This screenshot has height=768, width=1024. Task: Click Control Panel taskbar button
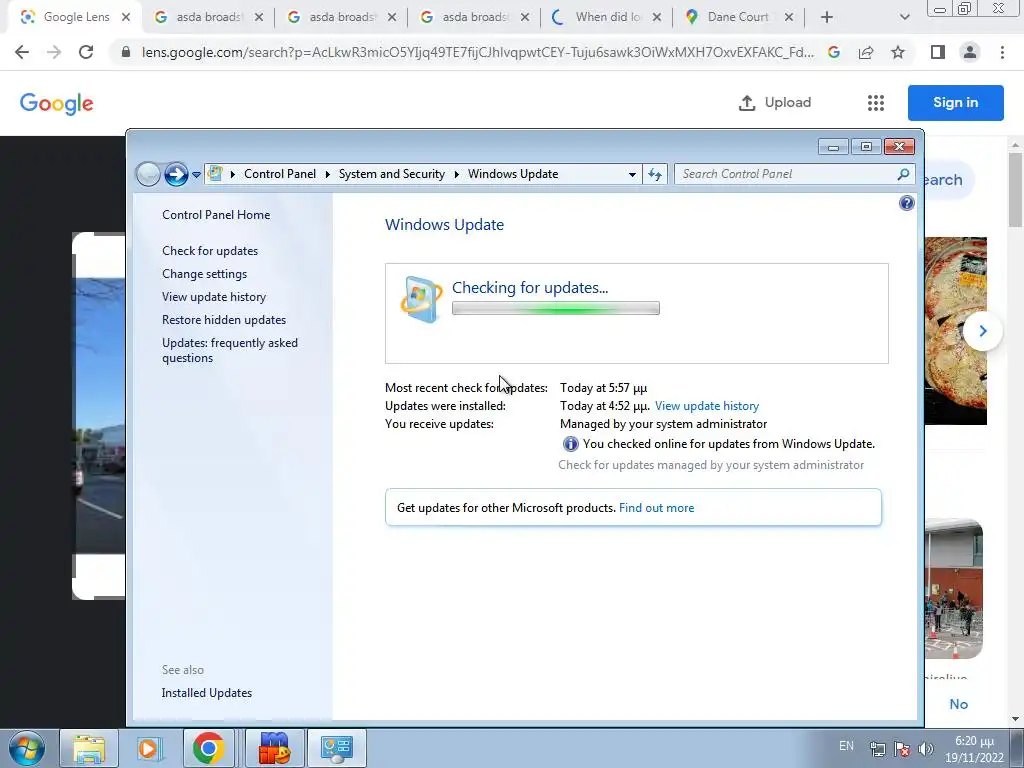(x=336, y=748)
